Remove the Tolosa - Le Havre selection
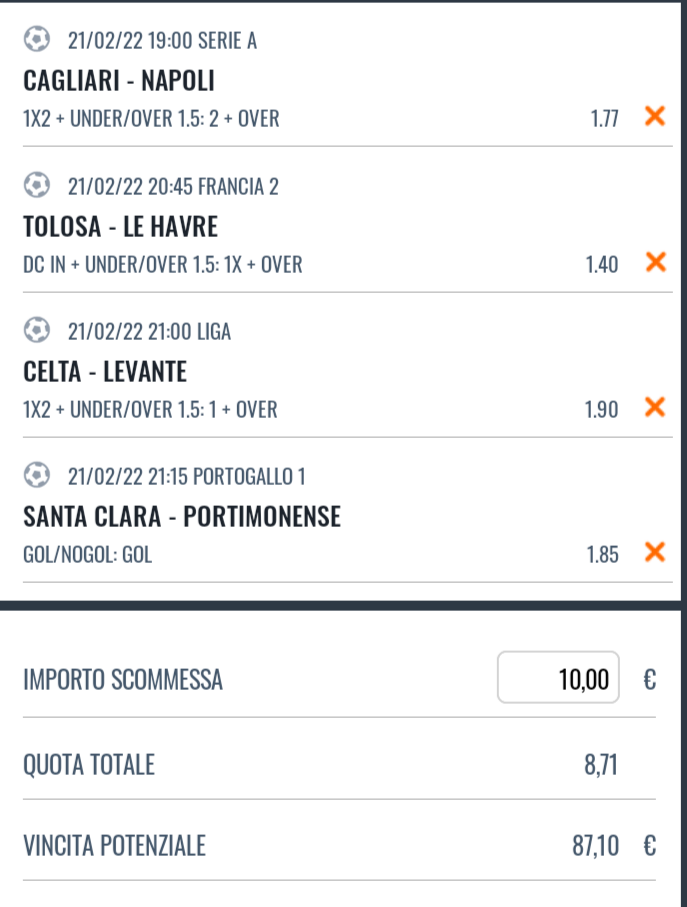 coord(655,262)
